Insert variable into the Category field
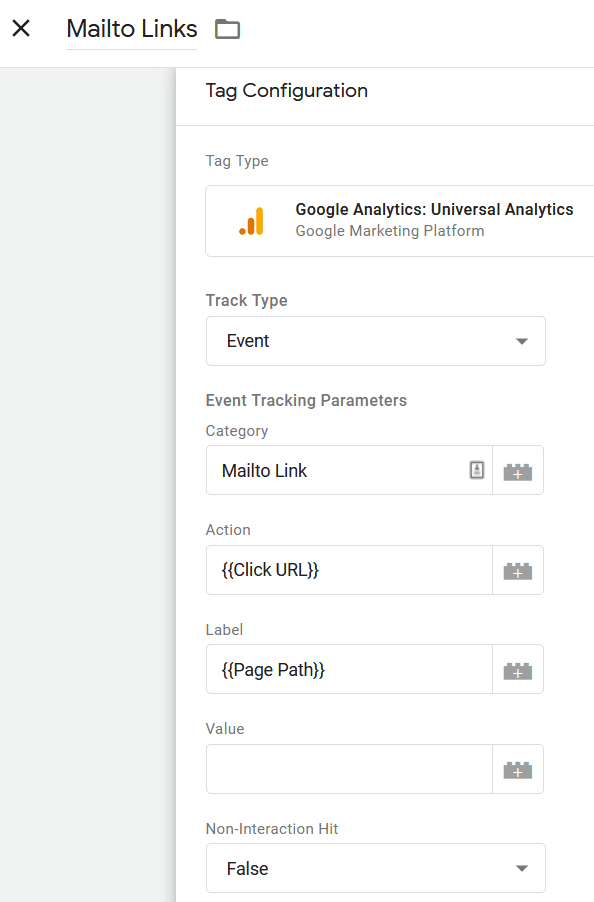 tap(518, 471)
